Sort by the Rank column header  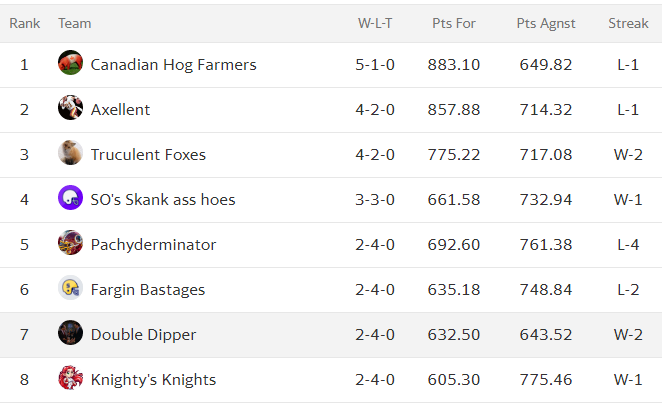point(24,23)
